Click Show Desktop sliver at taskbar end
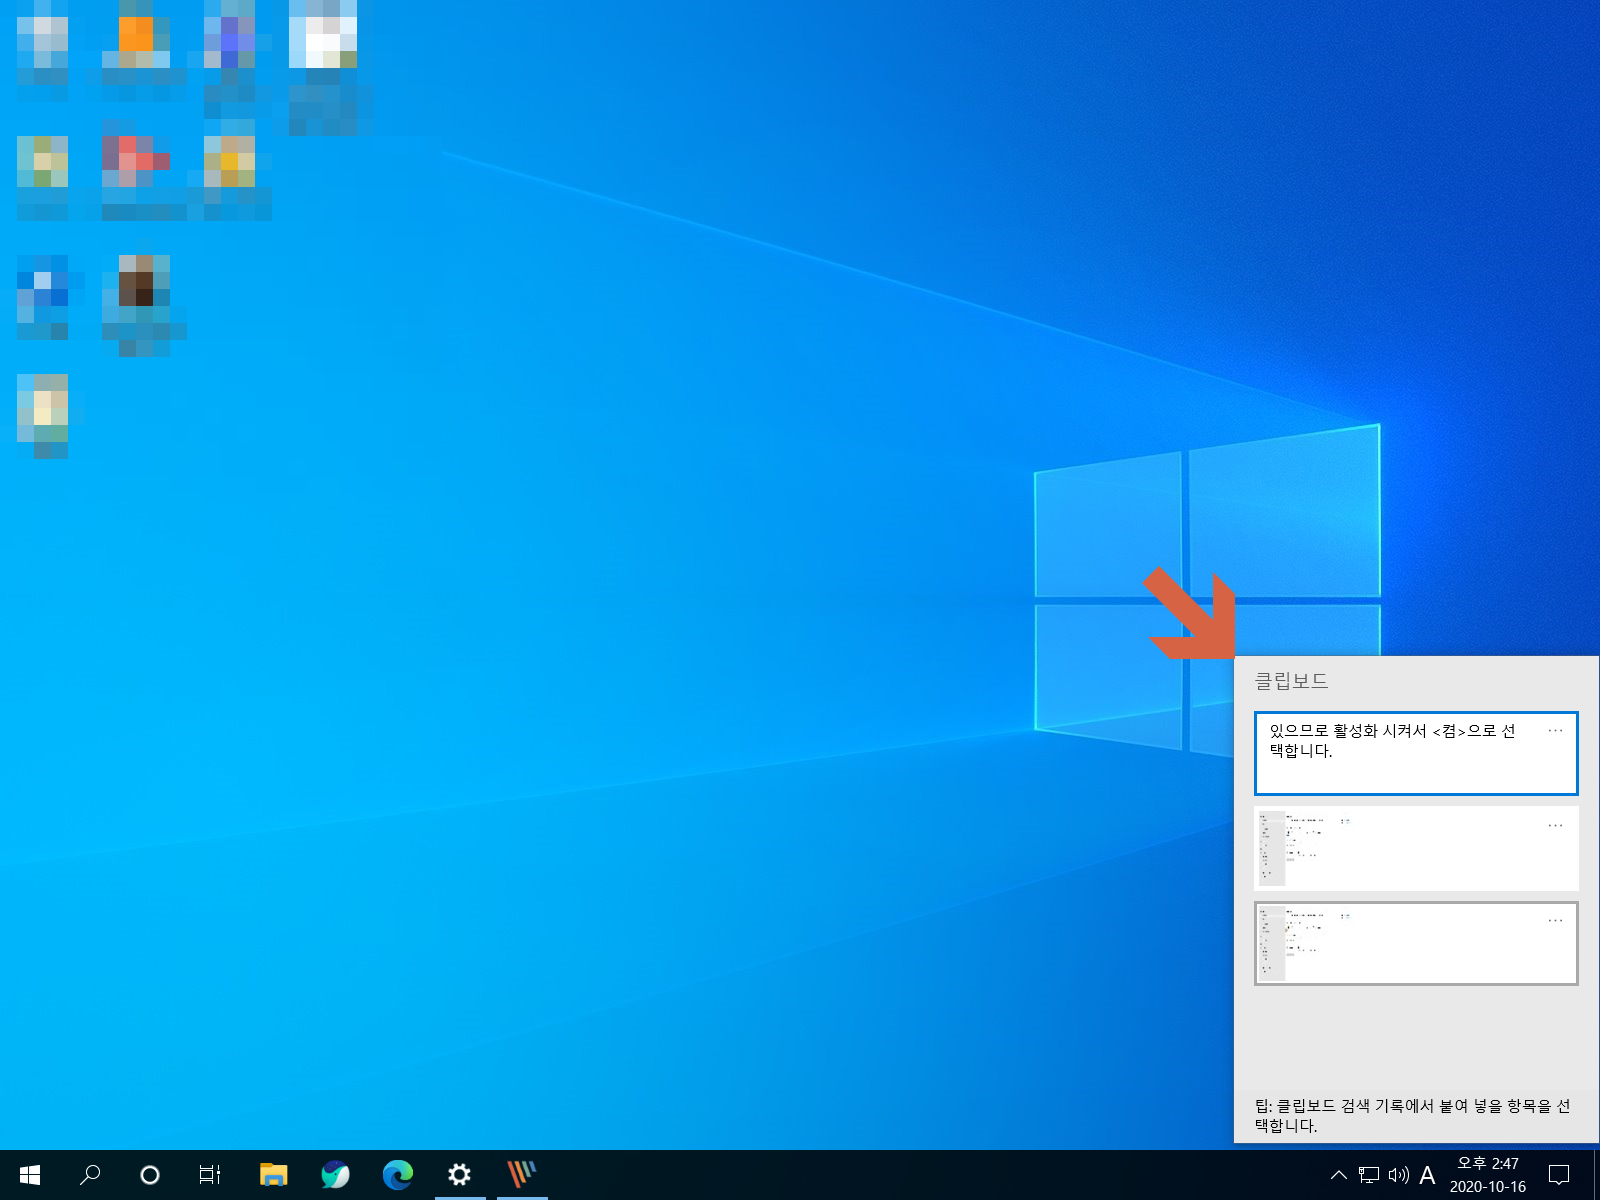This screenshot has height=1200, width=1600. coord(1596,1175)
